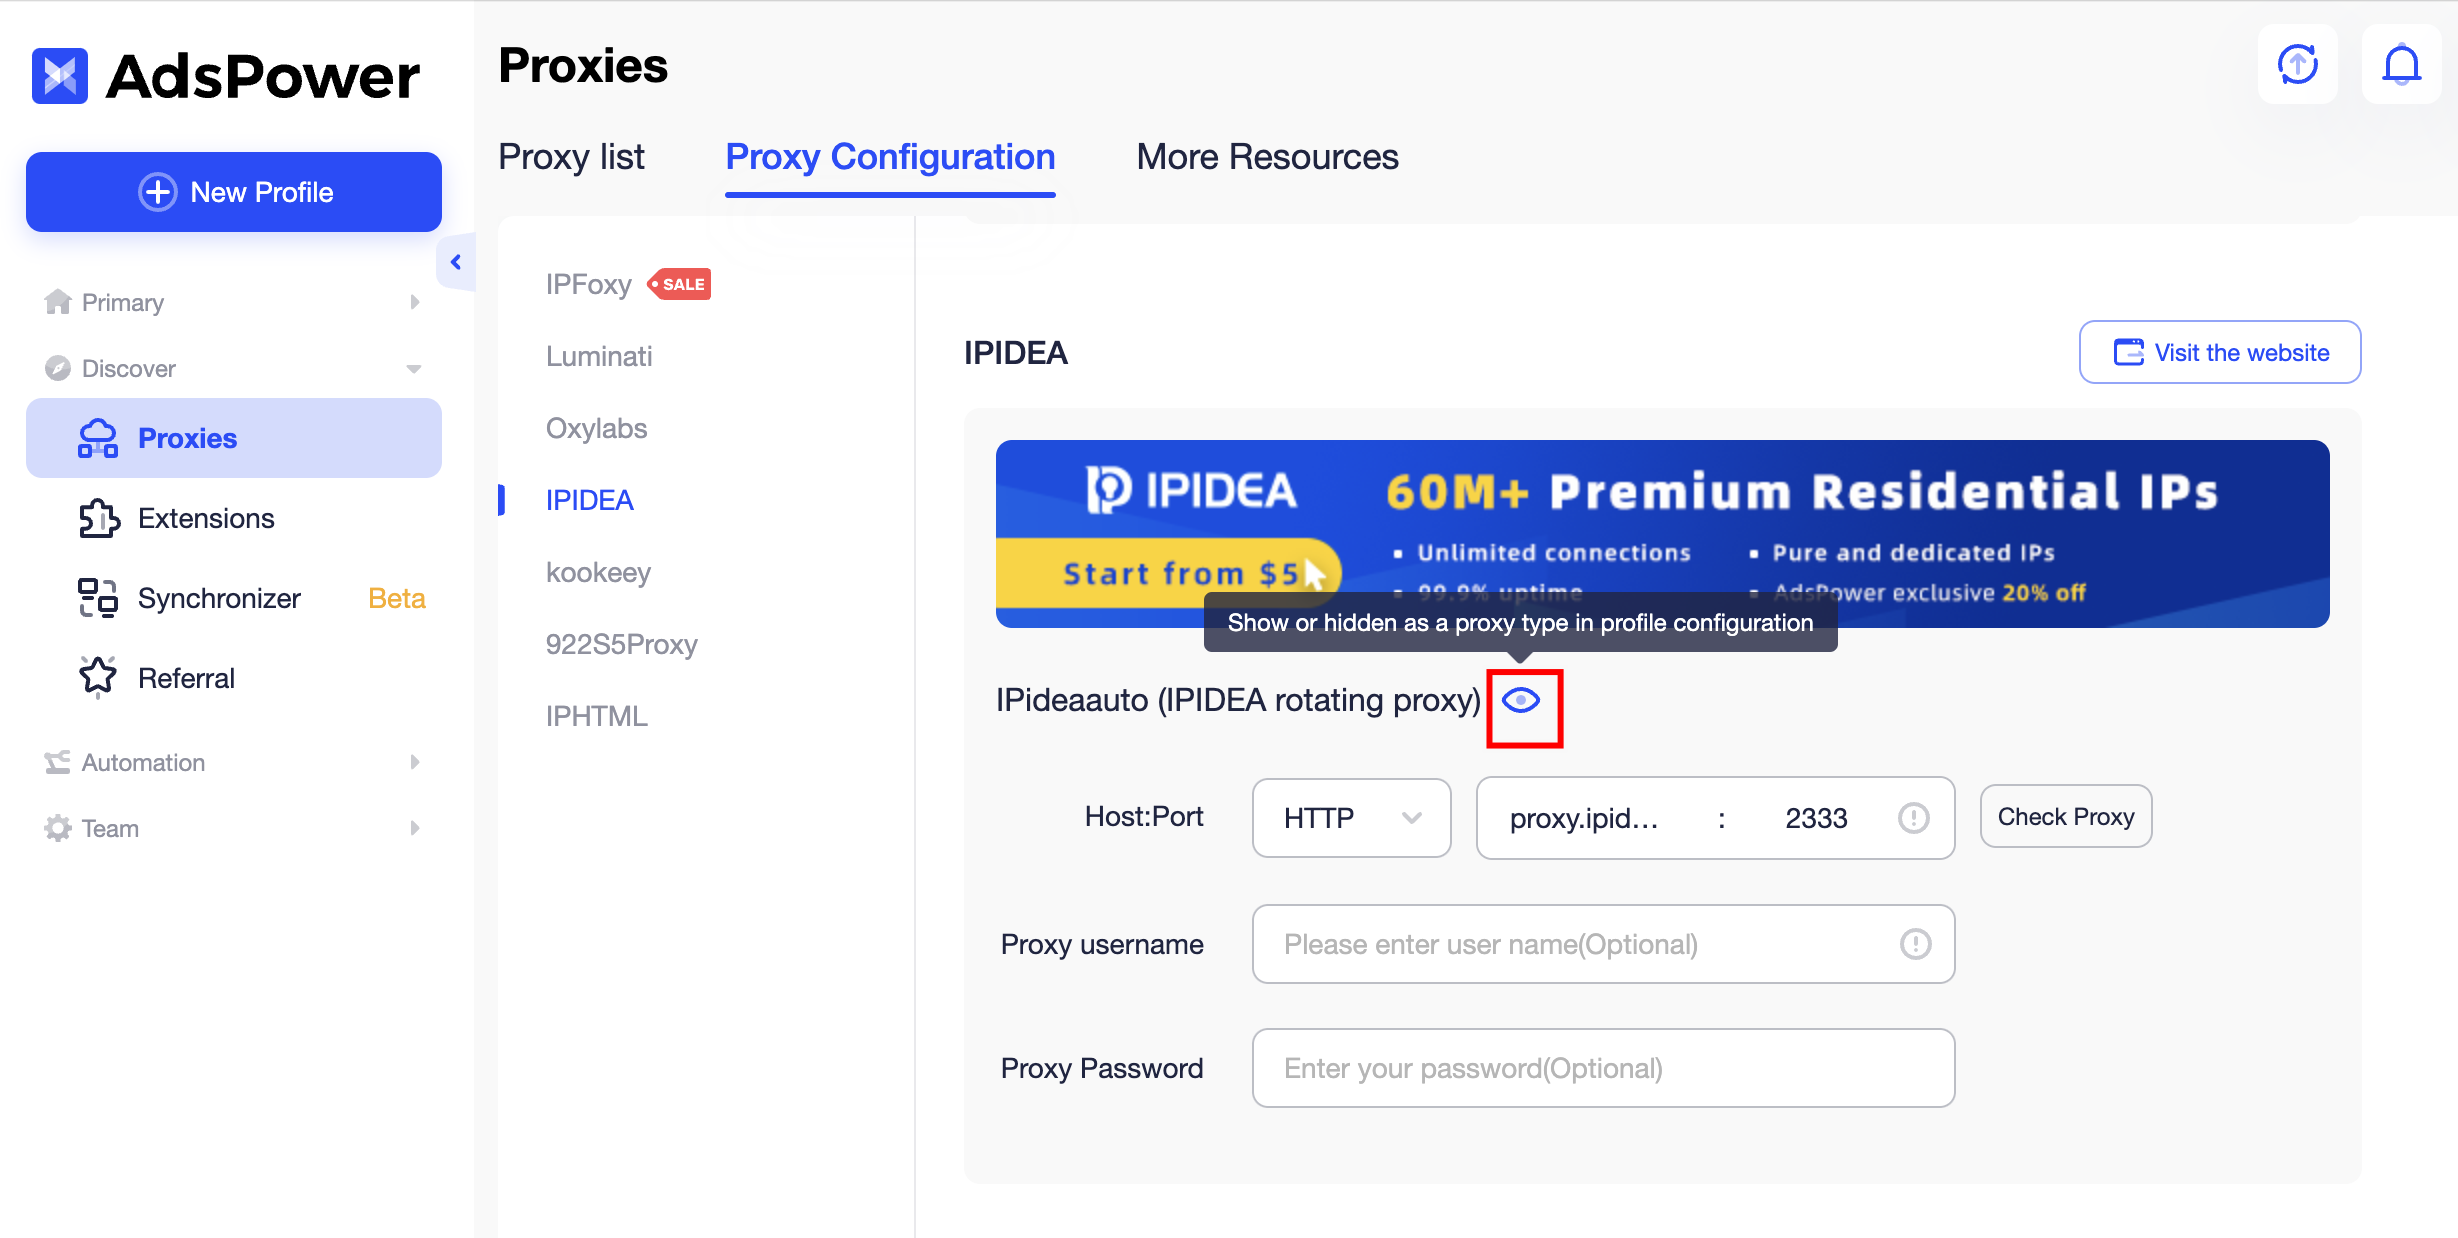Screen dimensions: 2458x1238
Task: Collapse the left sidebar with the chevron
Action: click(x=456, y=261)
